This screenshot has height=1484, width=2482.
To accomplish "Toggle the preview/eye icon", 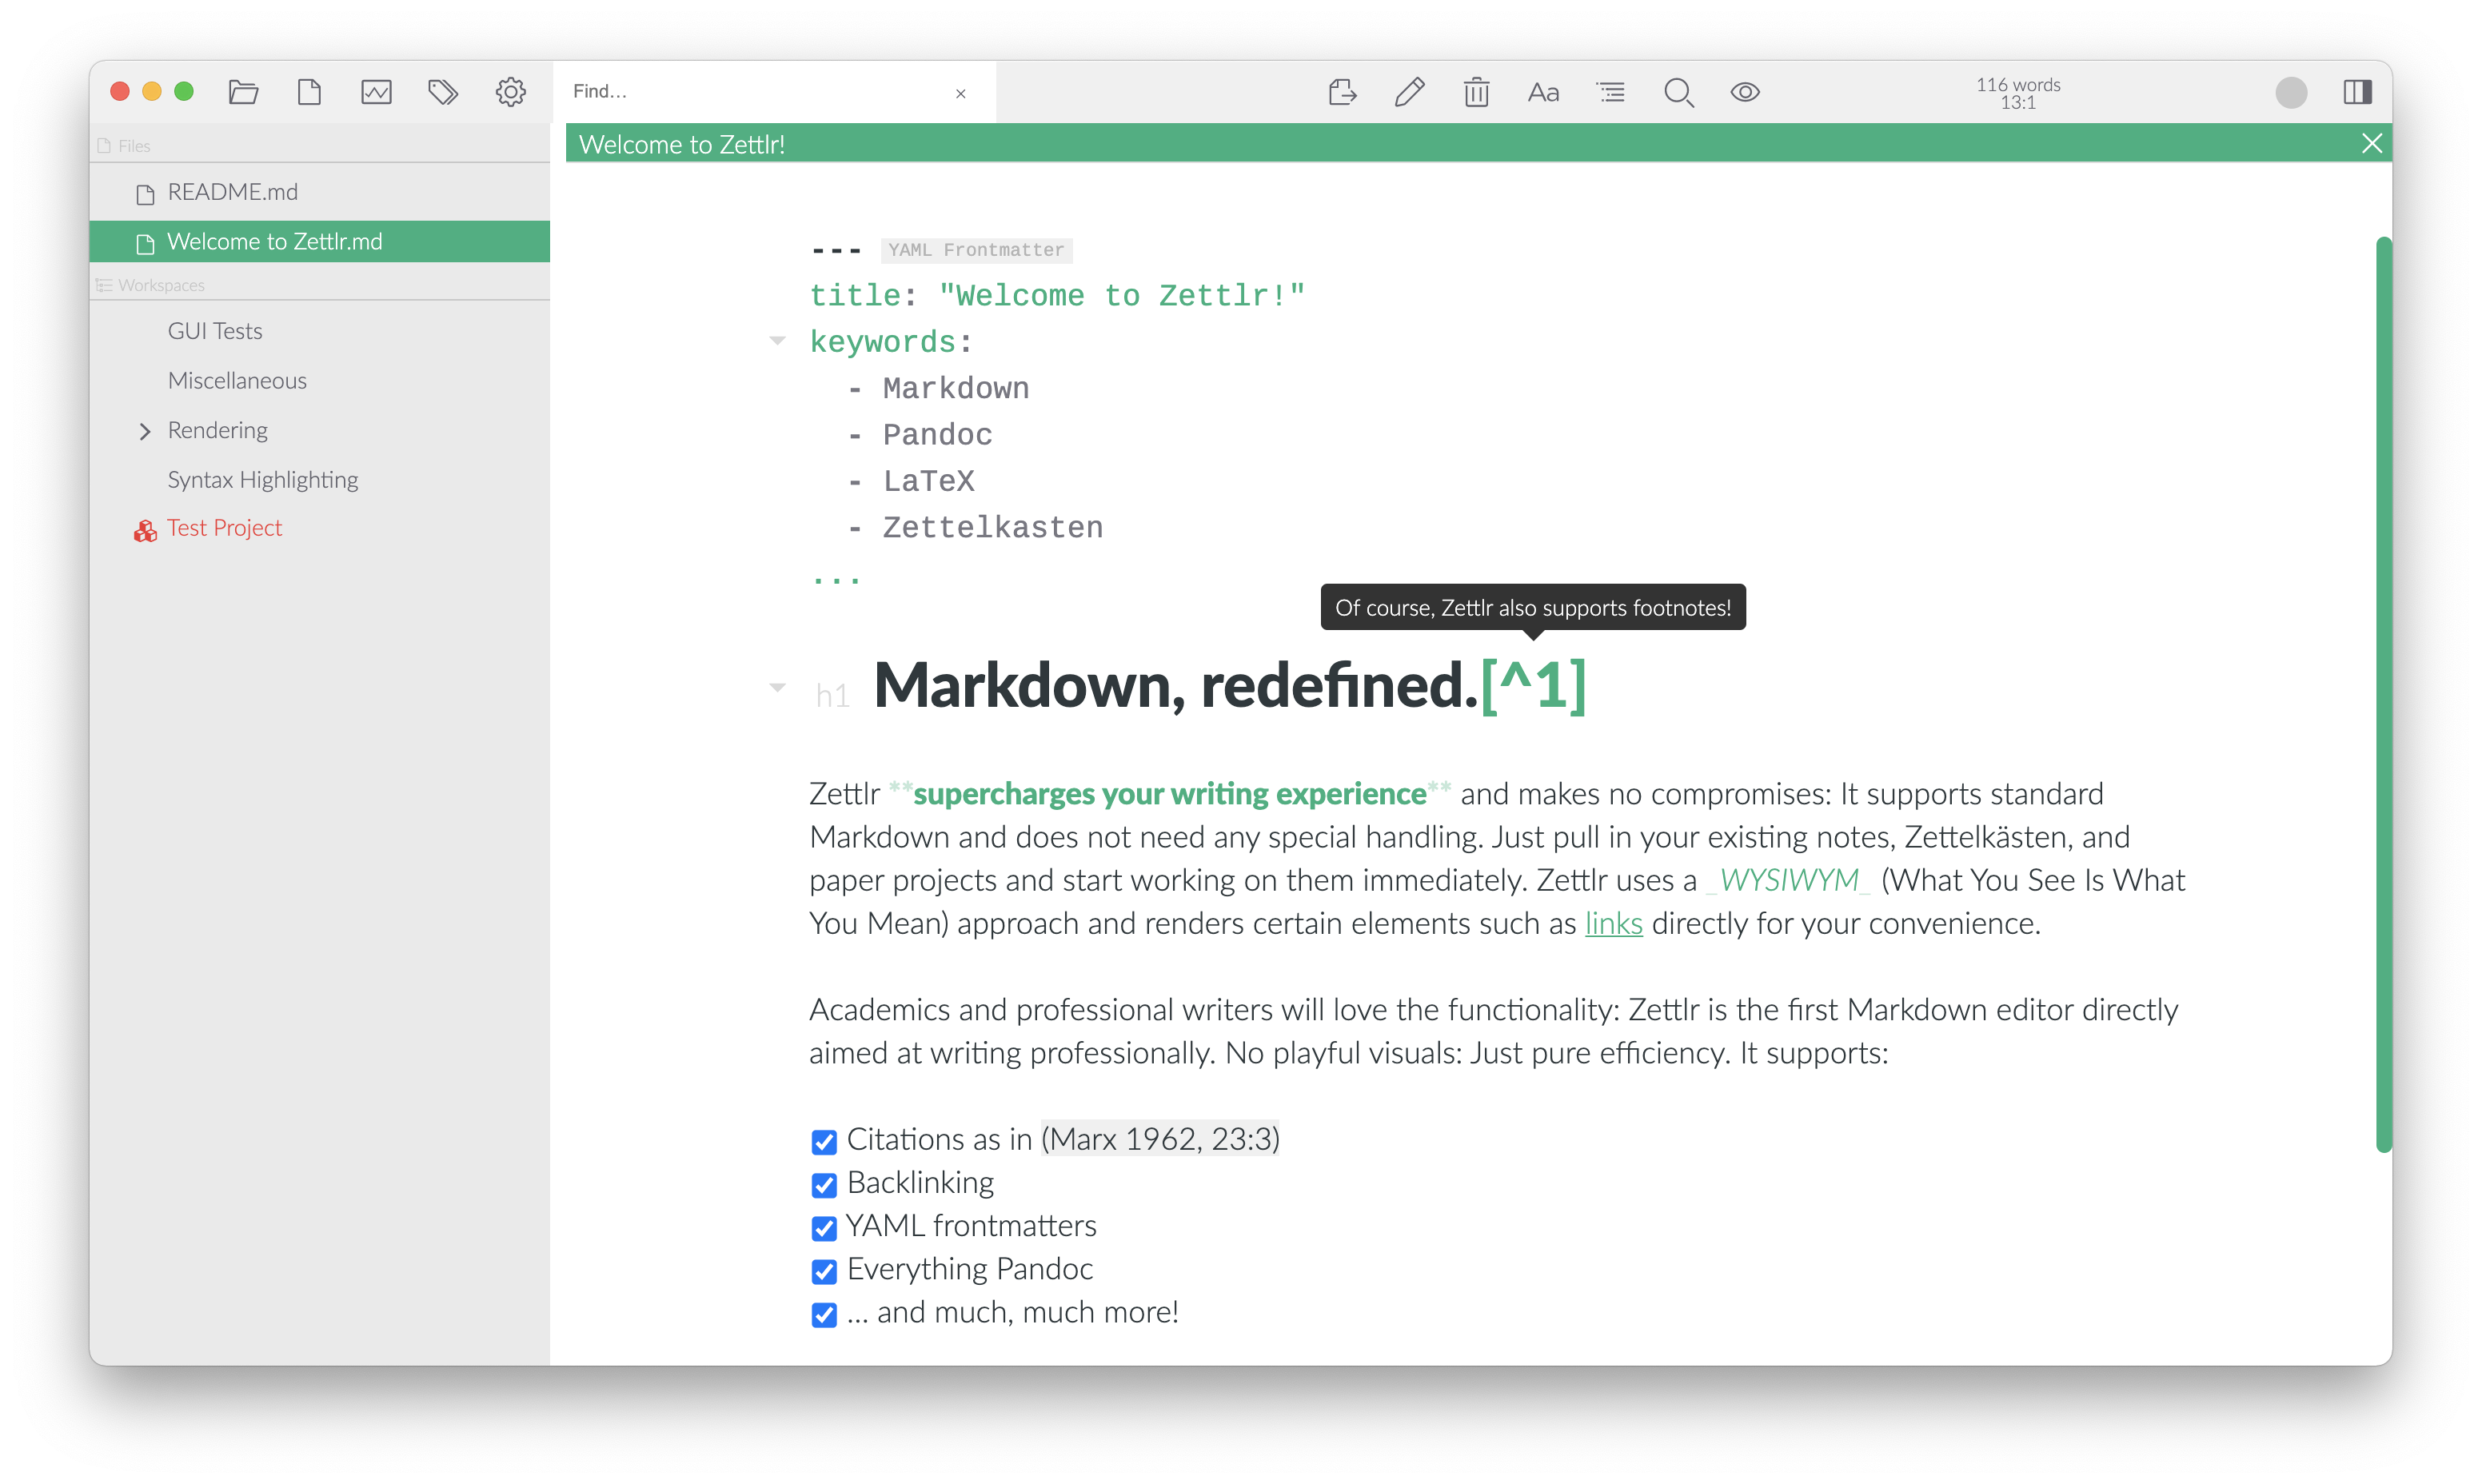I will (1746, 92).
